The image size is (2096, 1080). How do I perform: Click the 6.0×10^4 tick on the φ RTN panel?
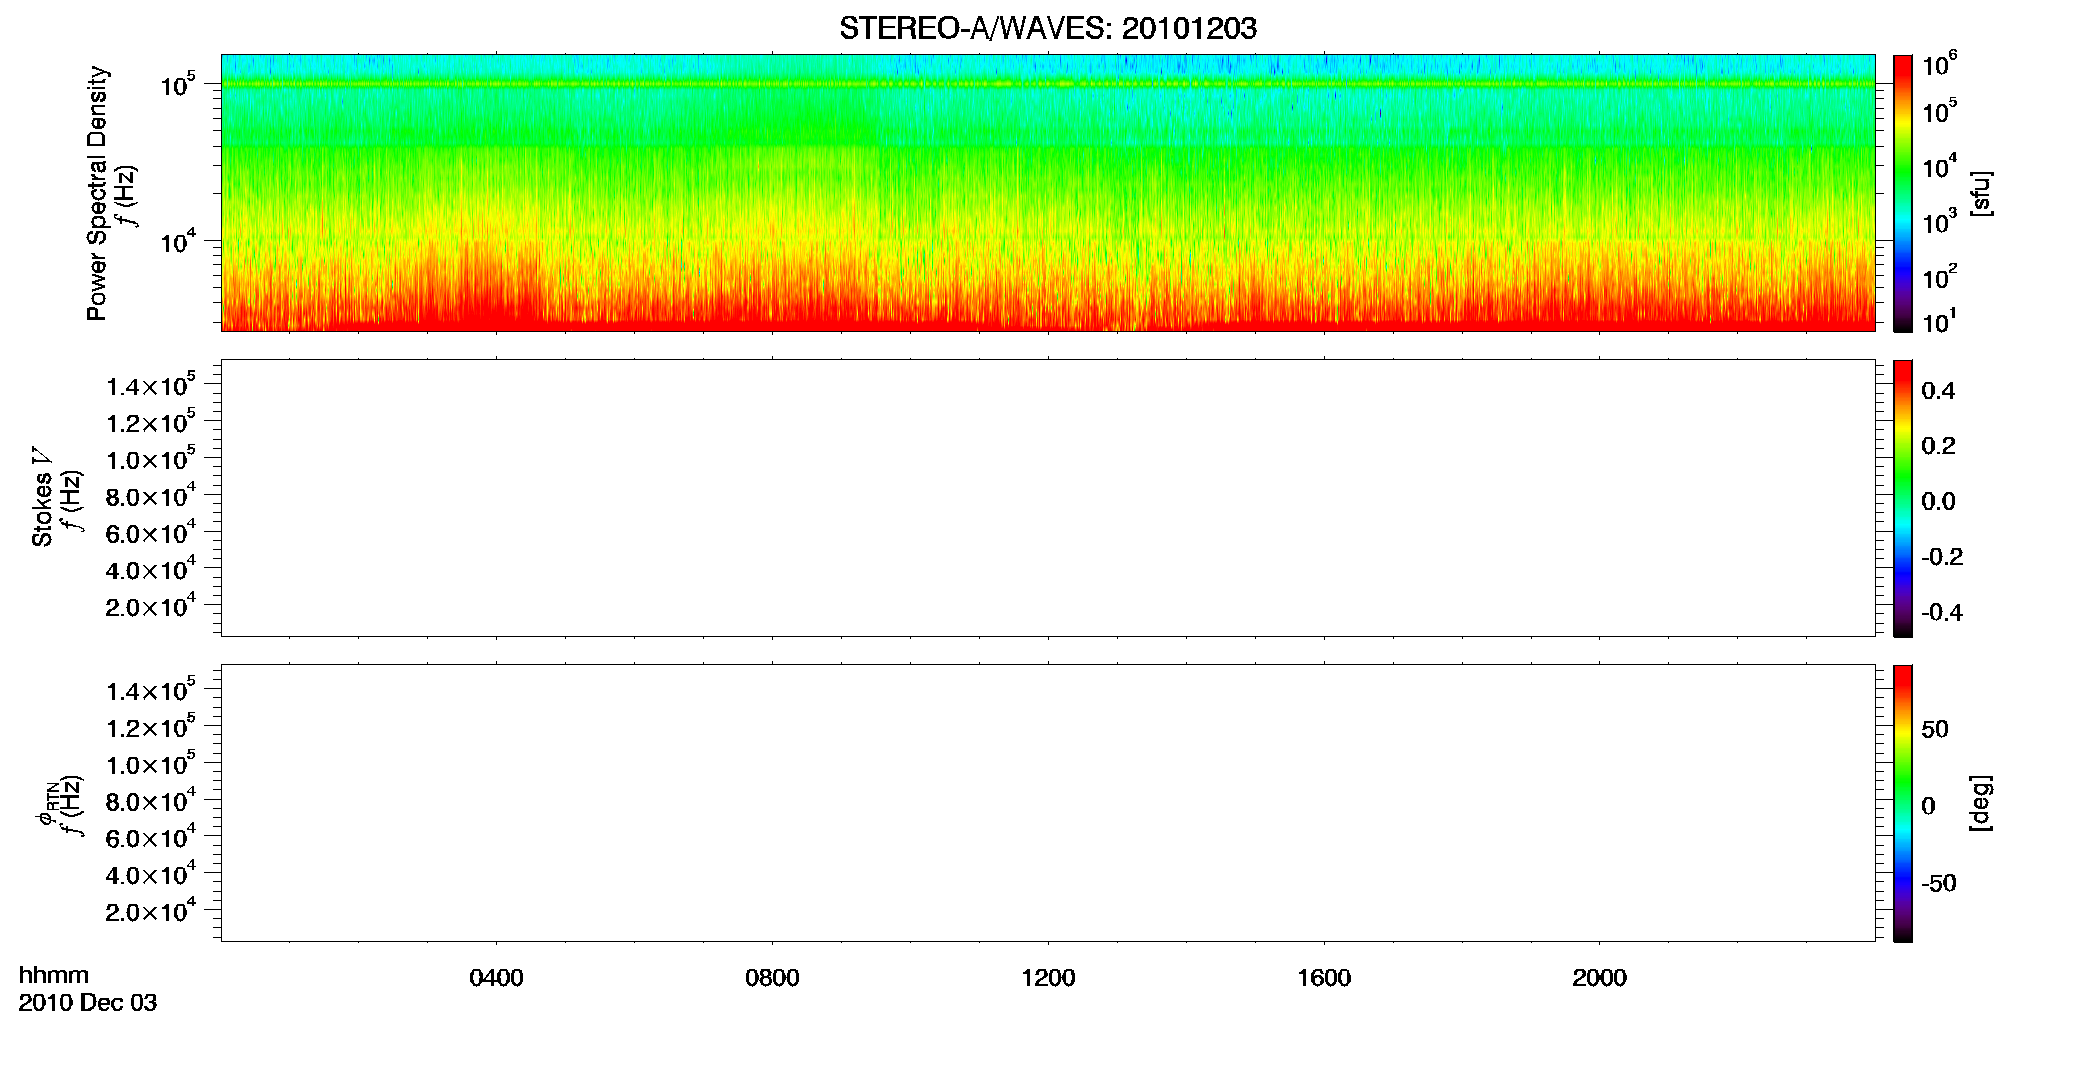(151, 836)
